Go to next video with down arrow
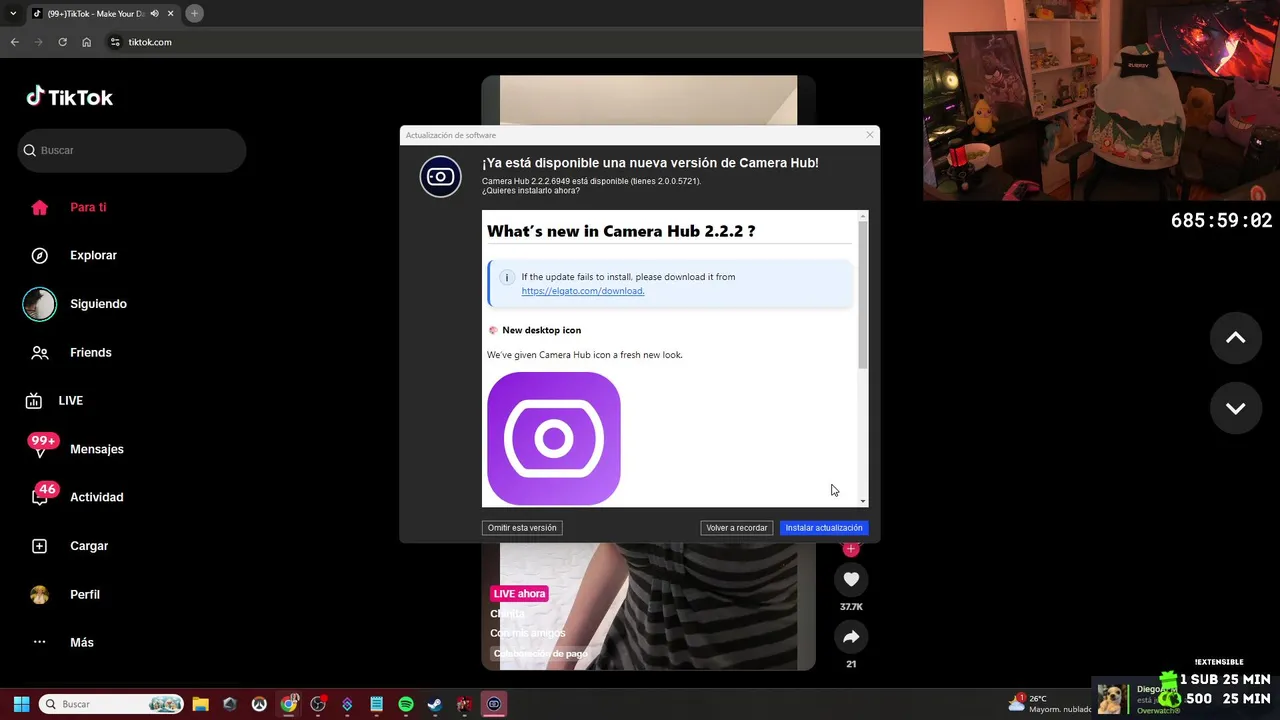This screenshot has height=720, width=1280. [1236, 408]
